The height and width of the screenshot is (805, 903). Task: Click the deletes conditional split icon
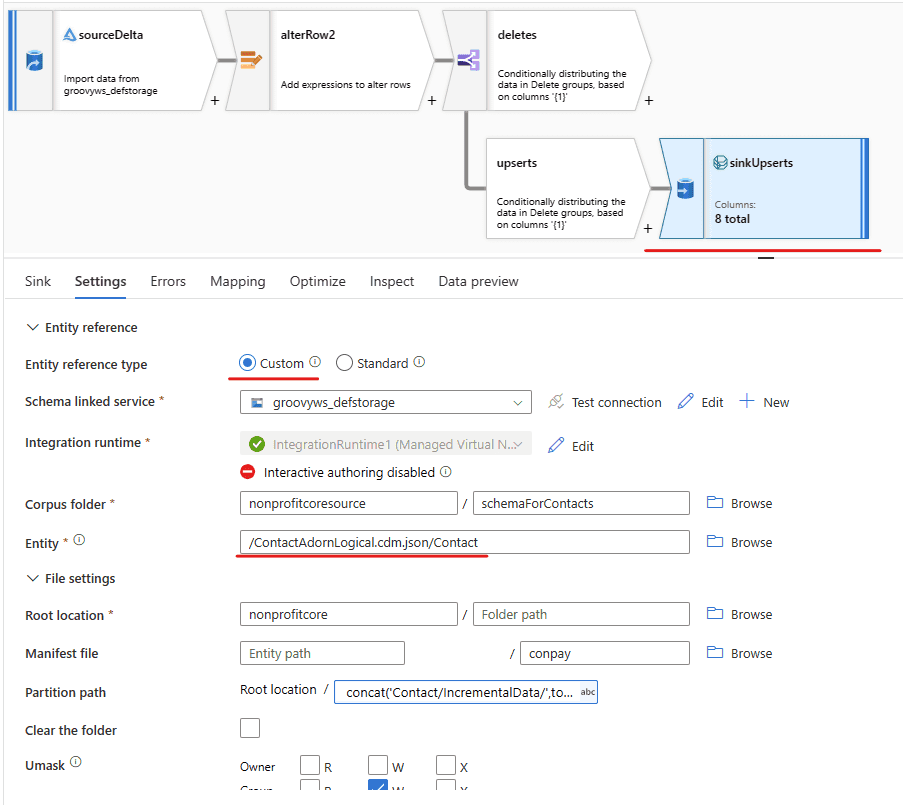(467, 61)
